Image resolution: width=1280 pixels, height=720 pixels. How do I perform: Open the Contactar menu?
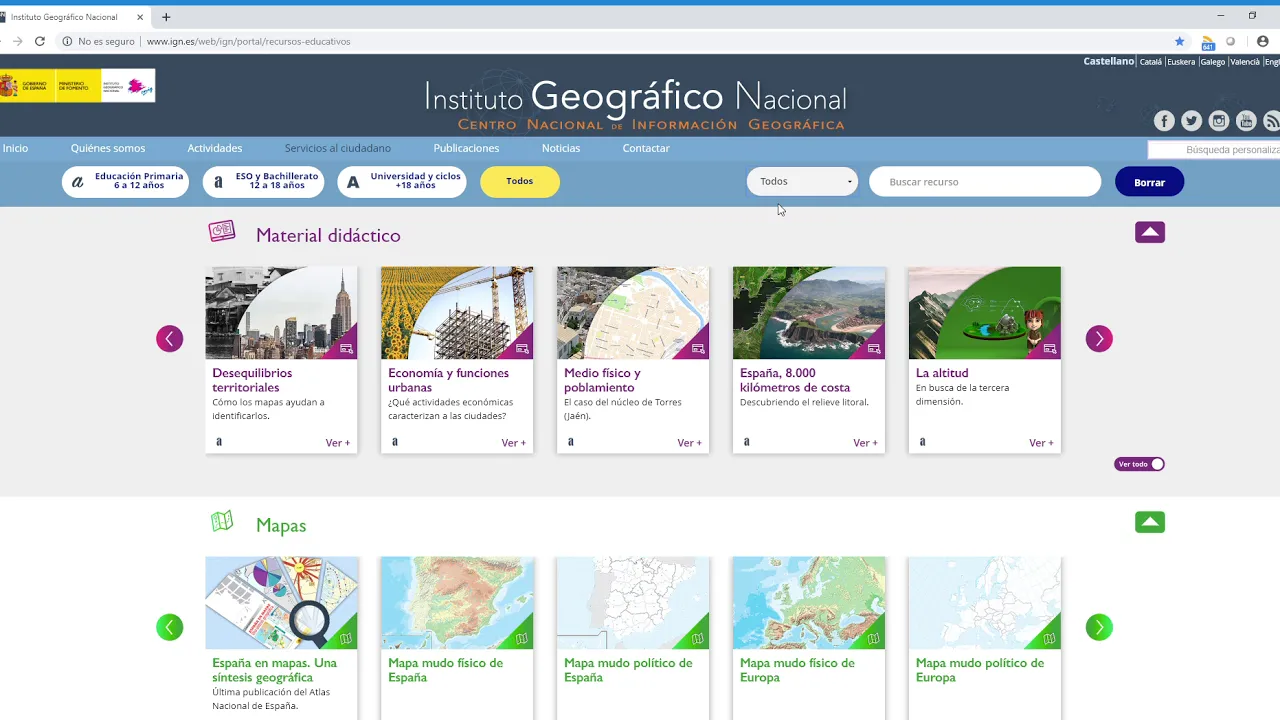pyautogui.click(x=646, y=148)
